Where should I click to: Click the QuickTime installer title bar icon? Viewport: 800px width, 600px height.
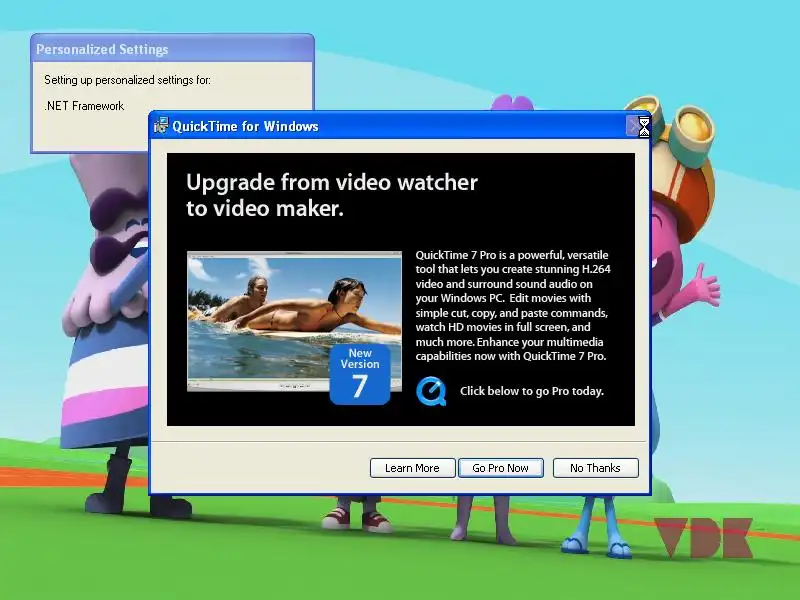pos(161,126)
